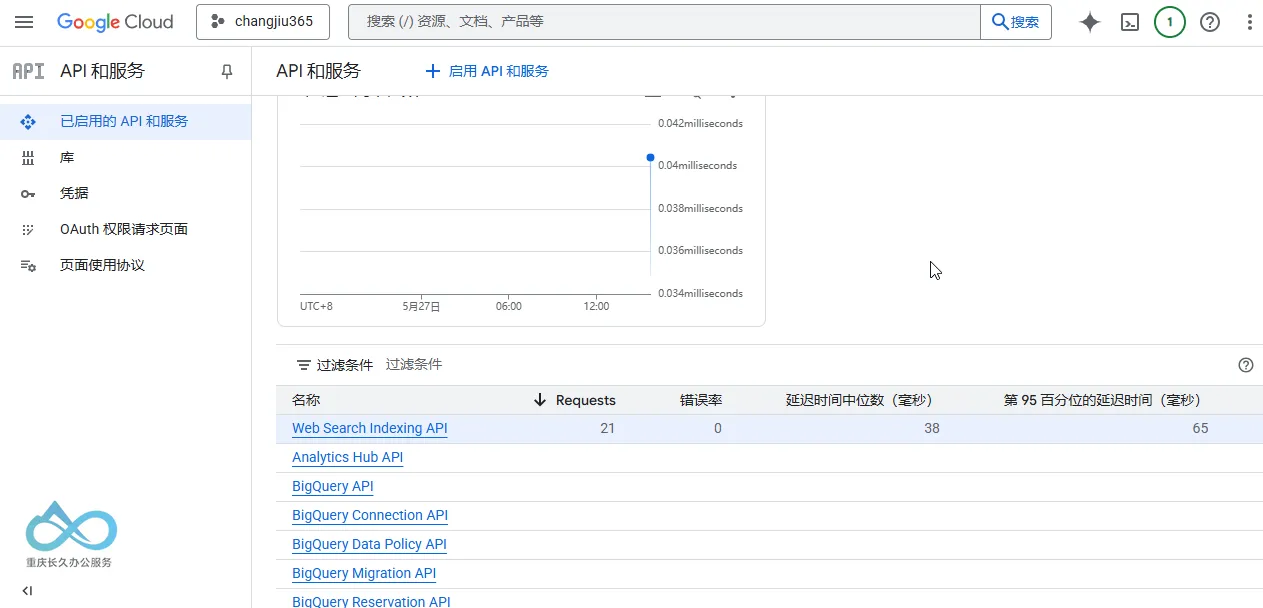Screen dimensions: 1263x608
Task: Click the latency chart data point
Action: coord(650,157)
